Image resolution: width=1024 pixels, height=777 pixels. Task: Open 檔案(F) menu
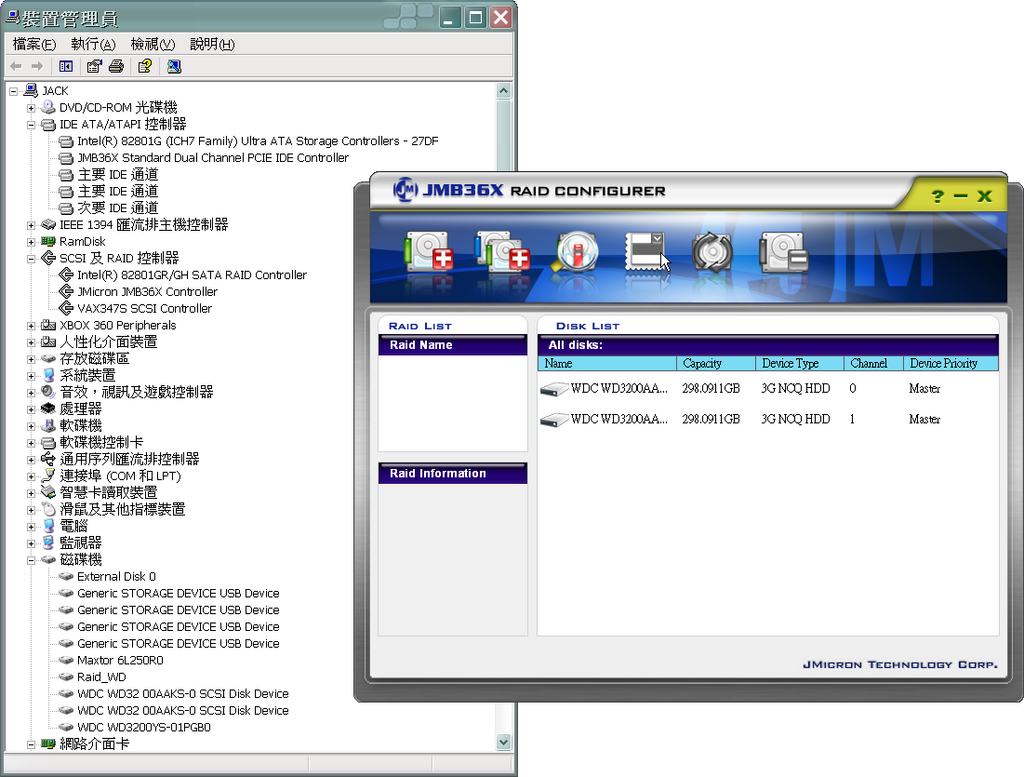click(34, 44)
